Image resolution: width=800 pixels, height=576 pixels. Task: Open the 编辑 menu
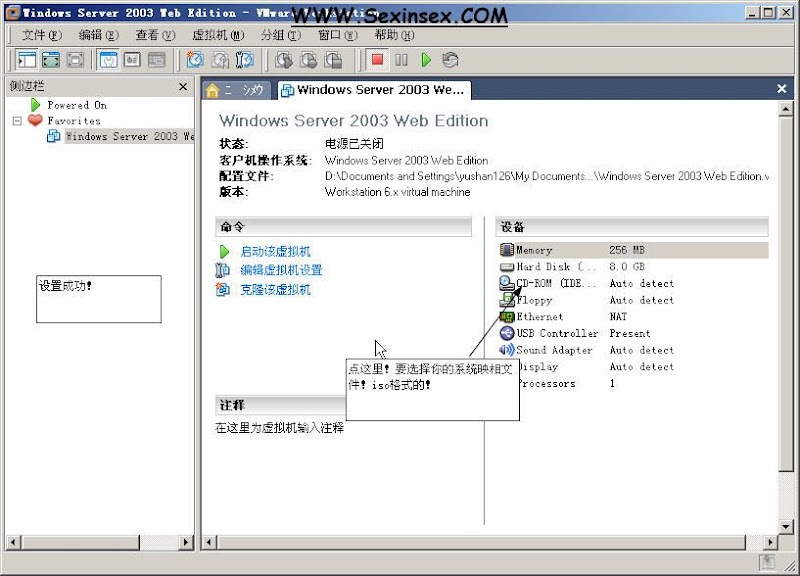(x=98, y=35)
